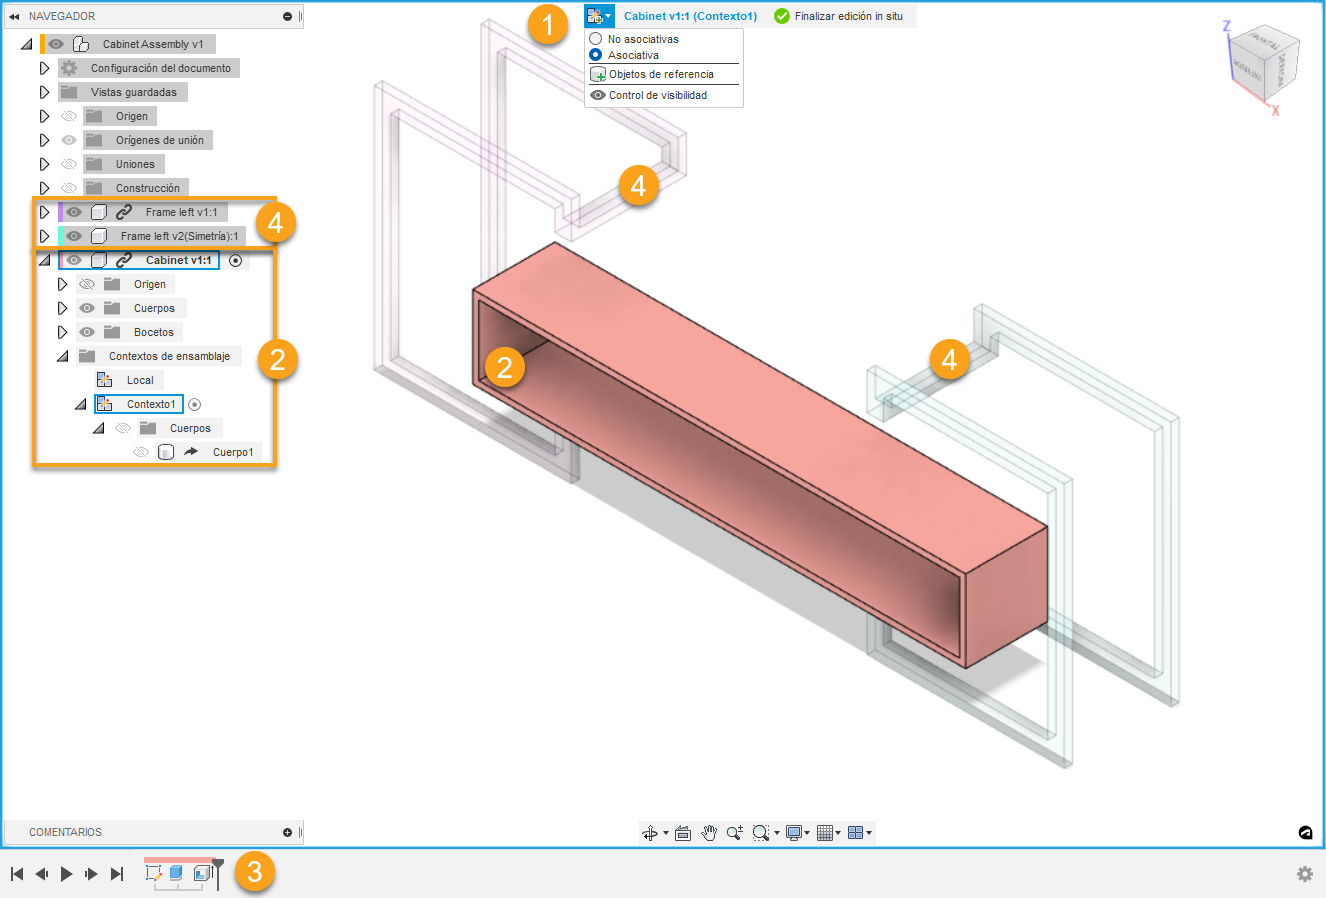Select the Asociativa radio option
Screen dimensions: 1326x898
[596, 55]
